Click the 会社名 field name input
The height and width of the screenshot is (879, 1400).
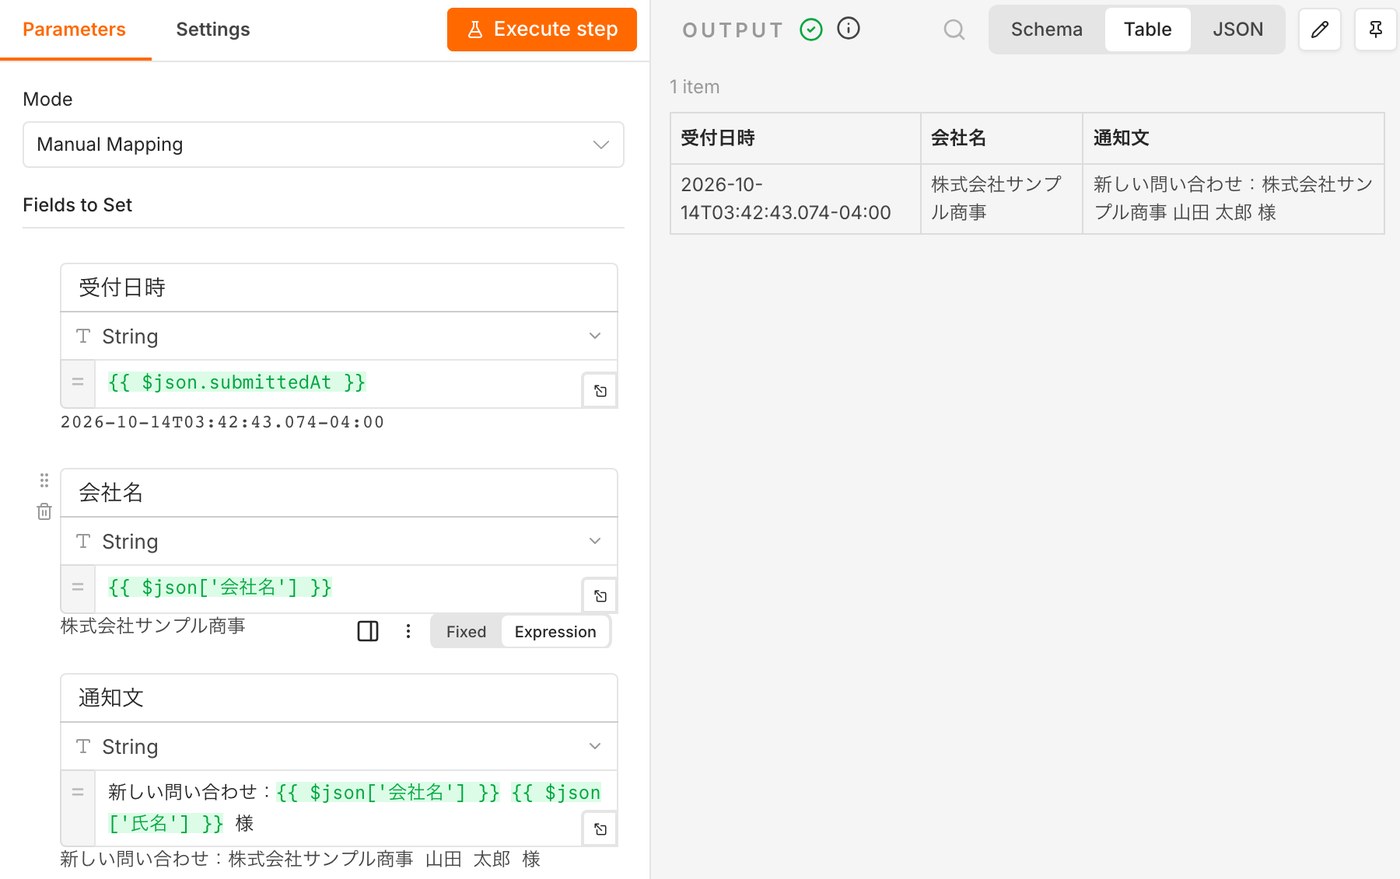339,493
